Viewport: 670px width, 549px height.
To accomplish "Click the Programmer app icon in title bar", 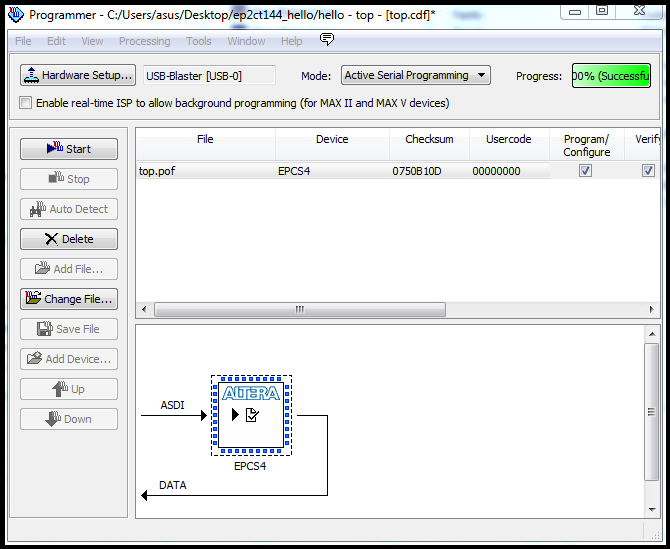I will click(16, 15).
